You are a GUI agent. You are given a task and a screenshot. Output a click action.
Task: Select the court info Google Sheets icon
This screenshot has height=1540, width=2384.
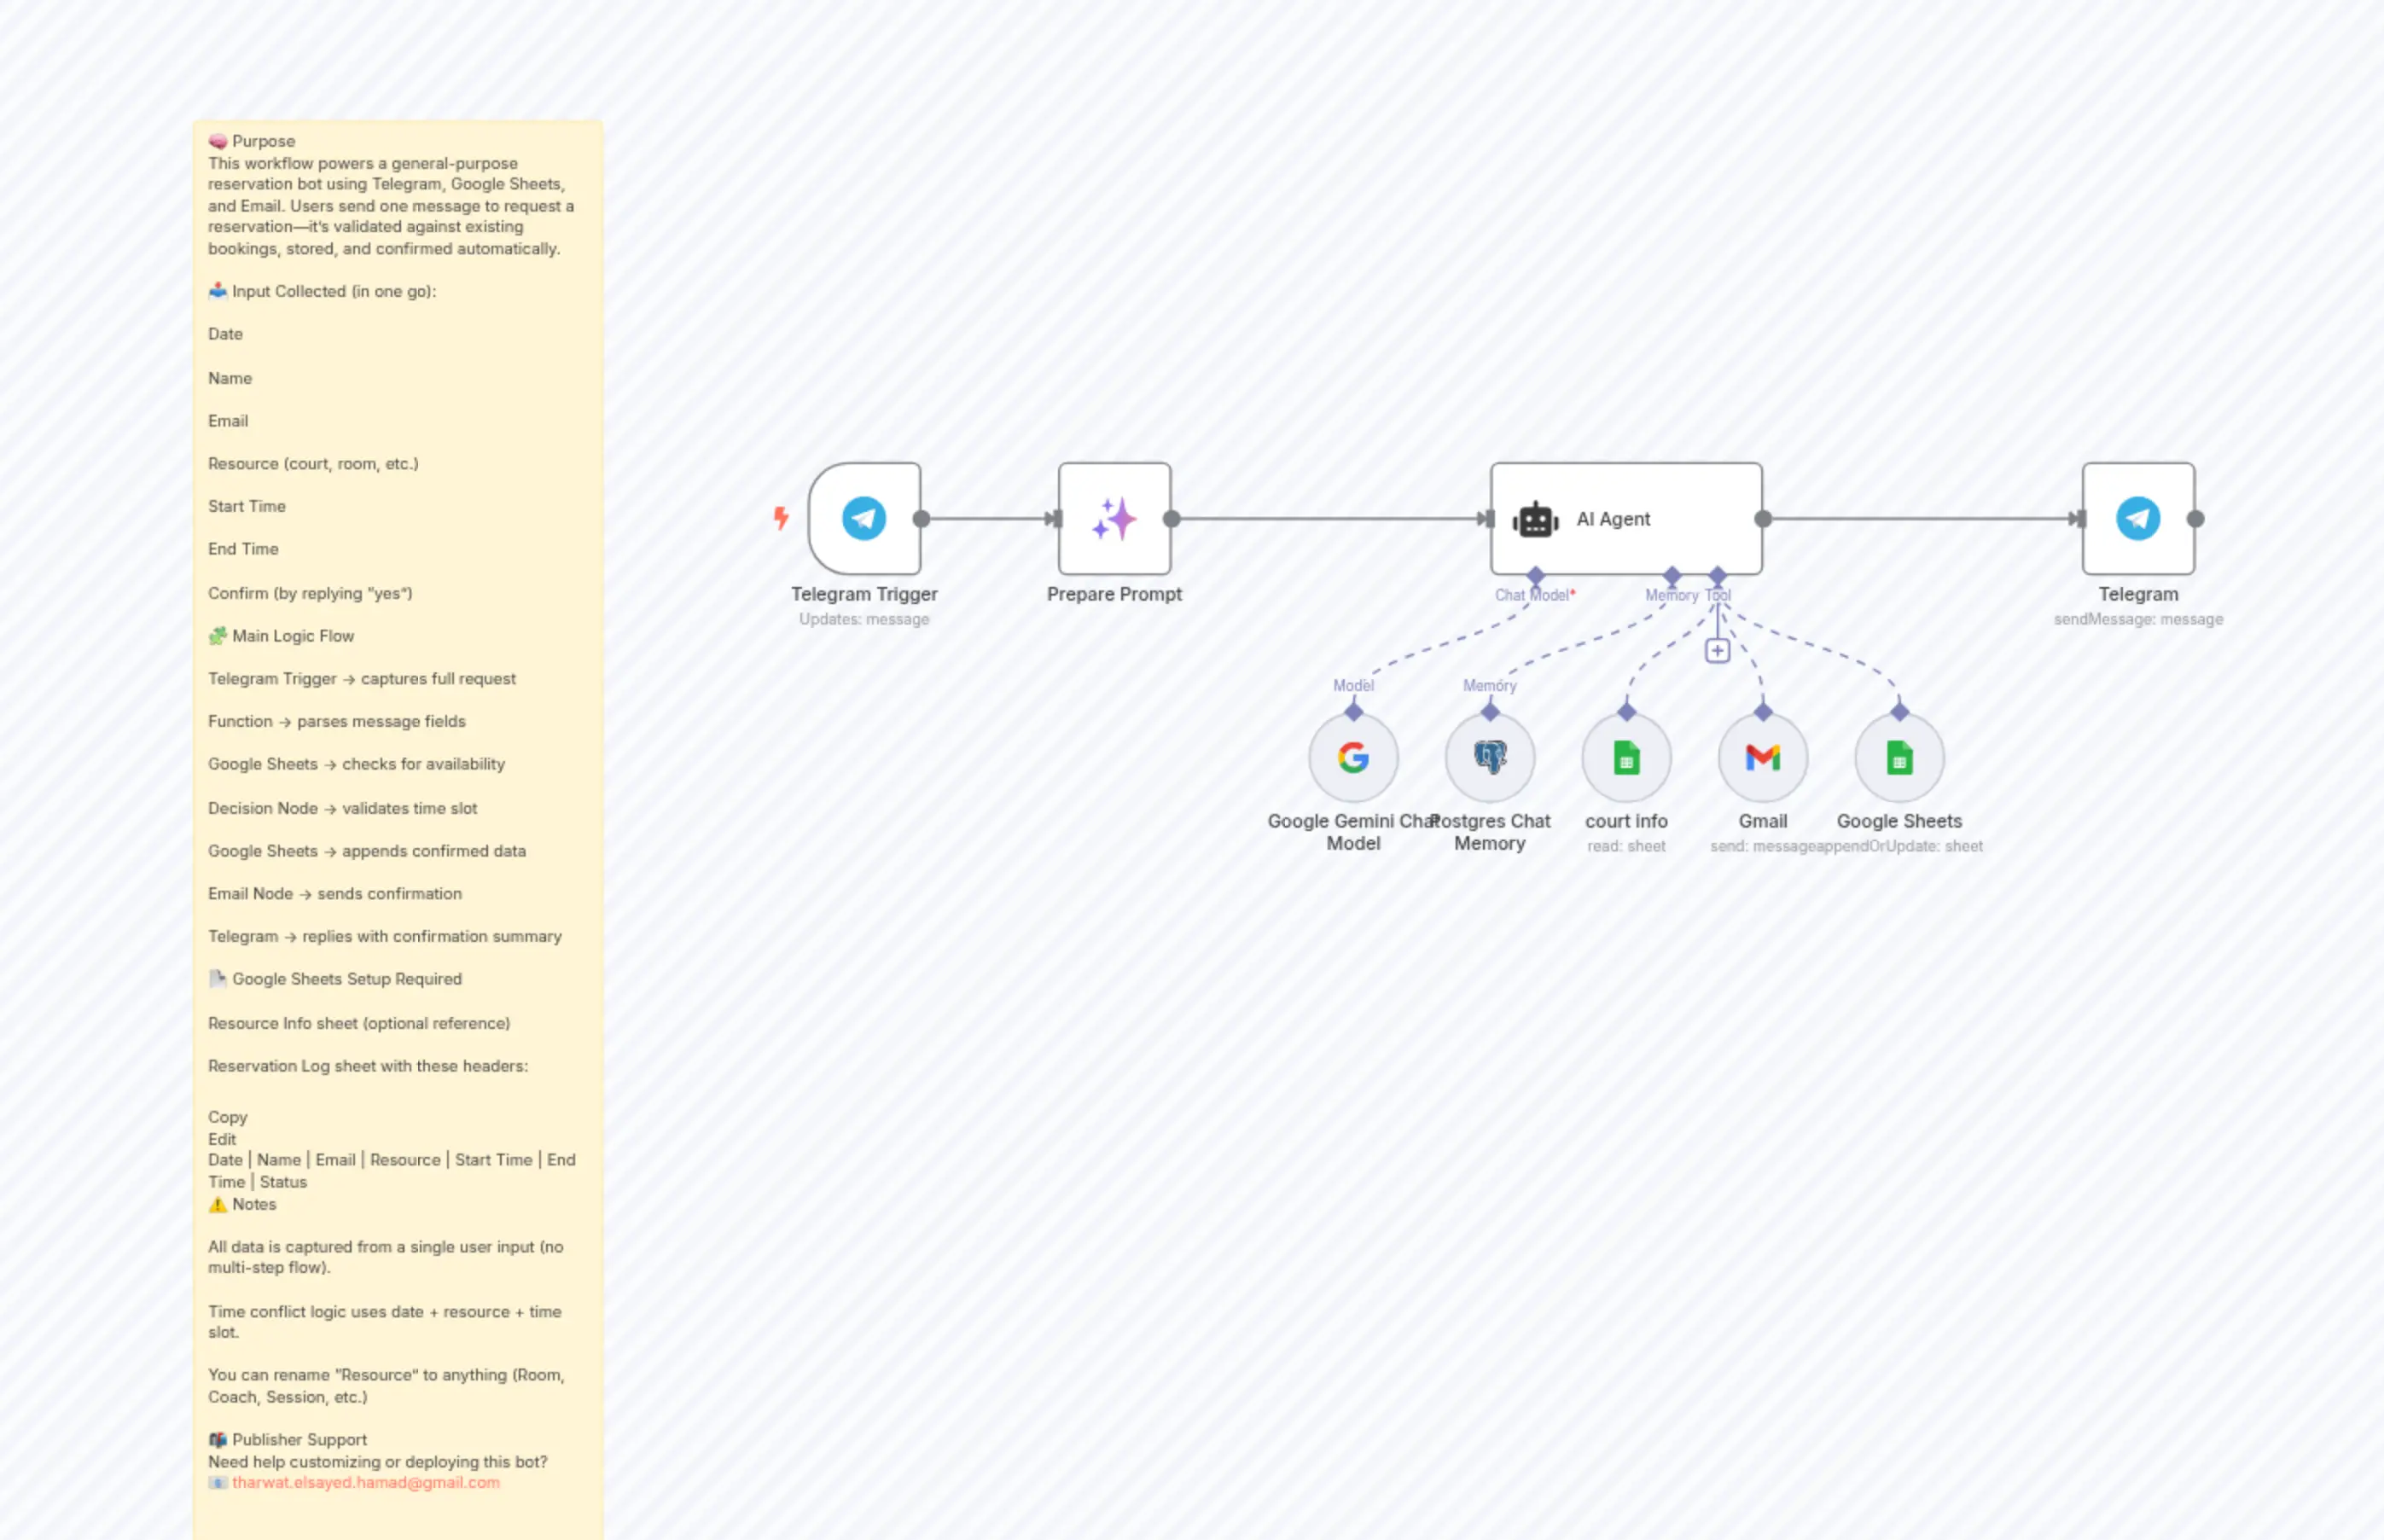click(x=1626, y=758)
